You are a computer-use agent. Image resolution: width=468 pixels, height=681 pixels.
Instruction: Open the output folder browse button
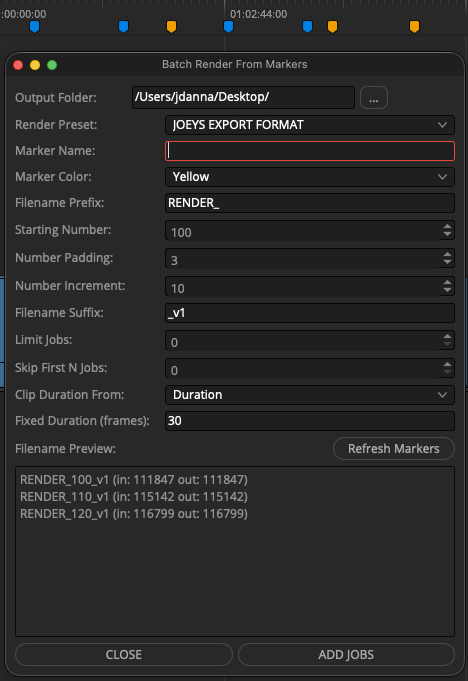pos(374,97)
